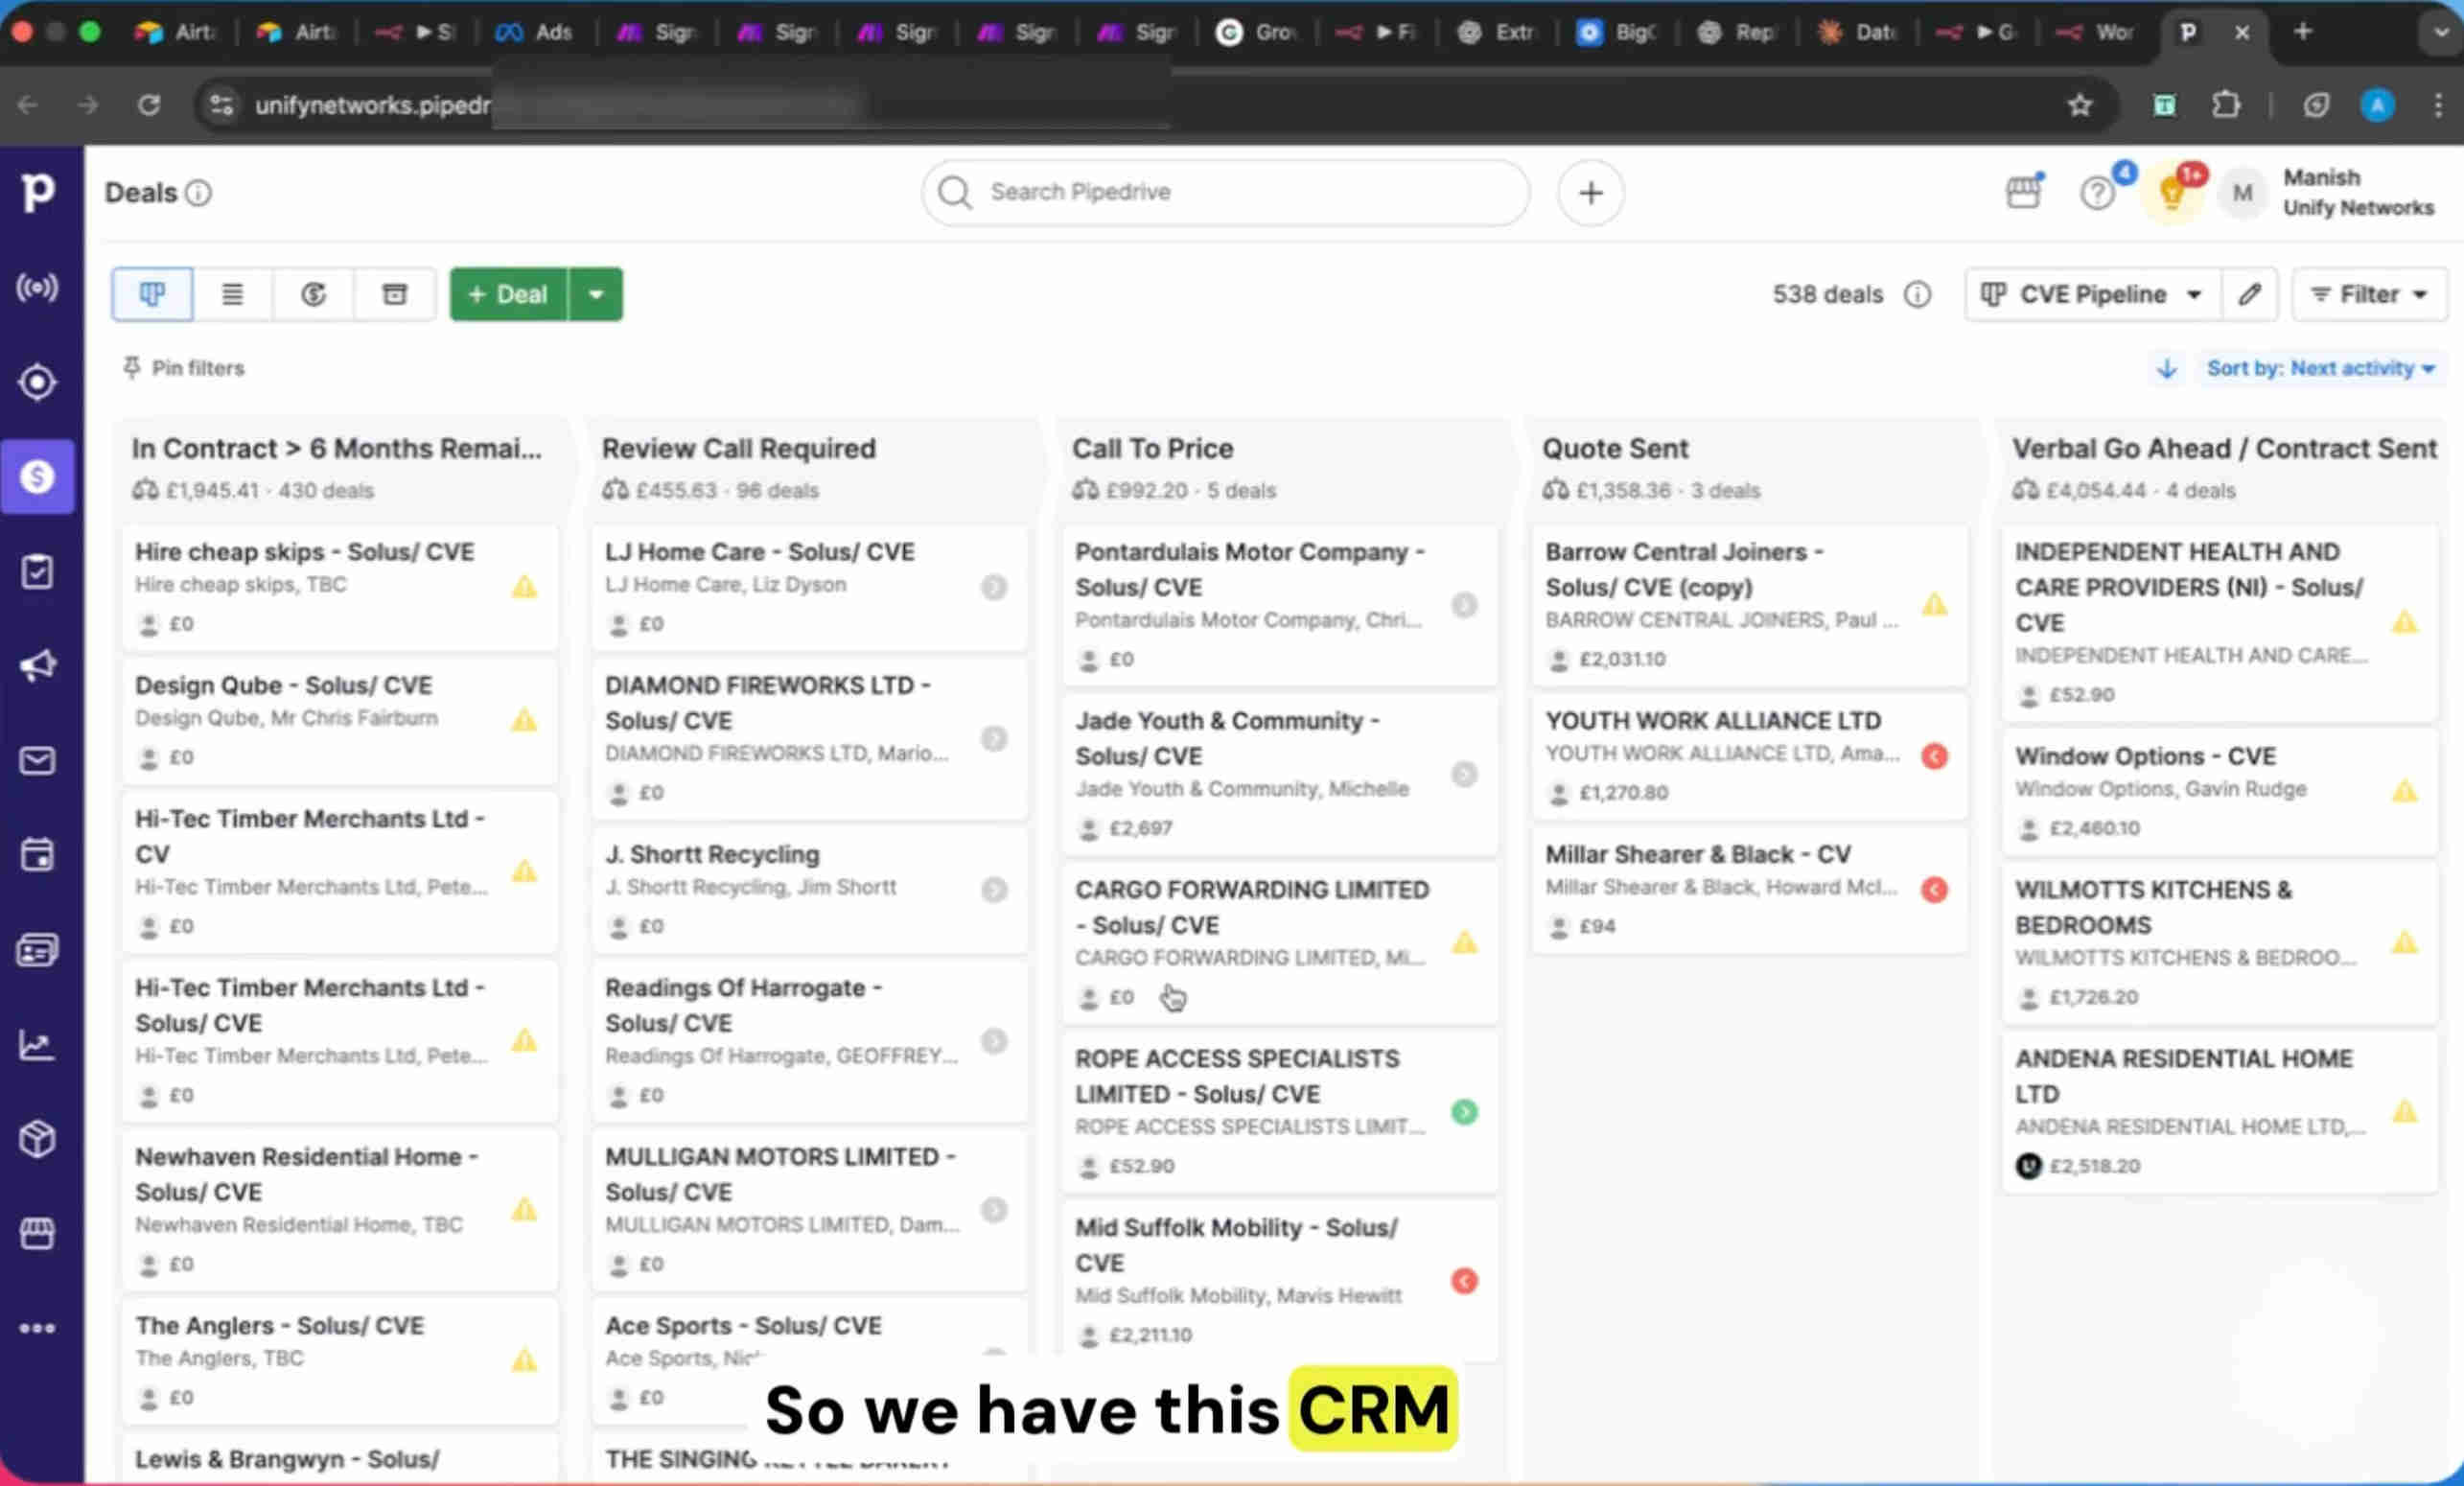Switch to Extr browser tab
The image size is (2464, 1486).
click(x=1497, y=32)
